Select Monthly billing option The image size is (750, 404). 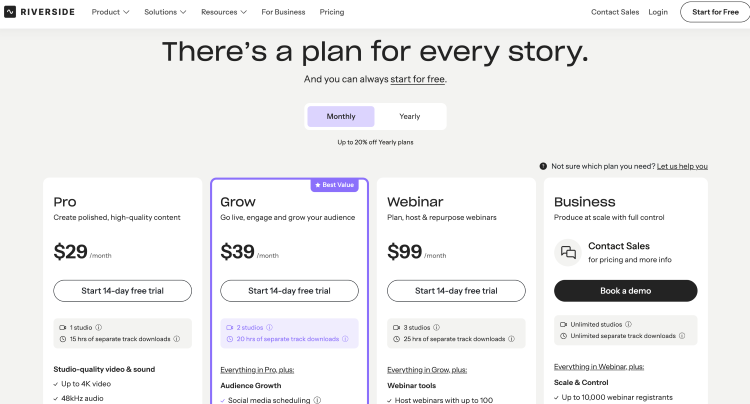tap(341, 116)
